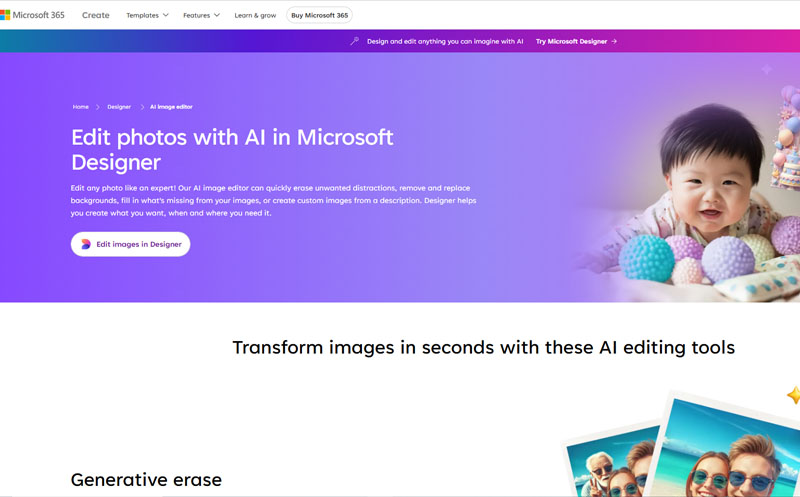Open the Create menu item

tap(96, 15)
